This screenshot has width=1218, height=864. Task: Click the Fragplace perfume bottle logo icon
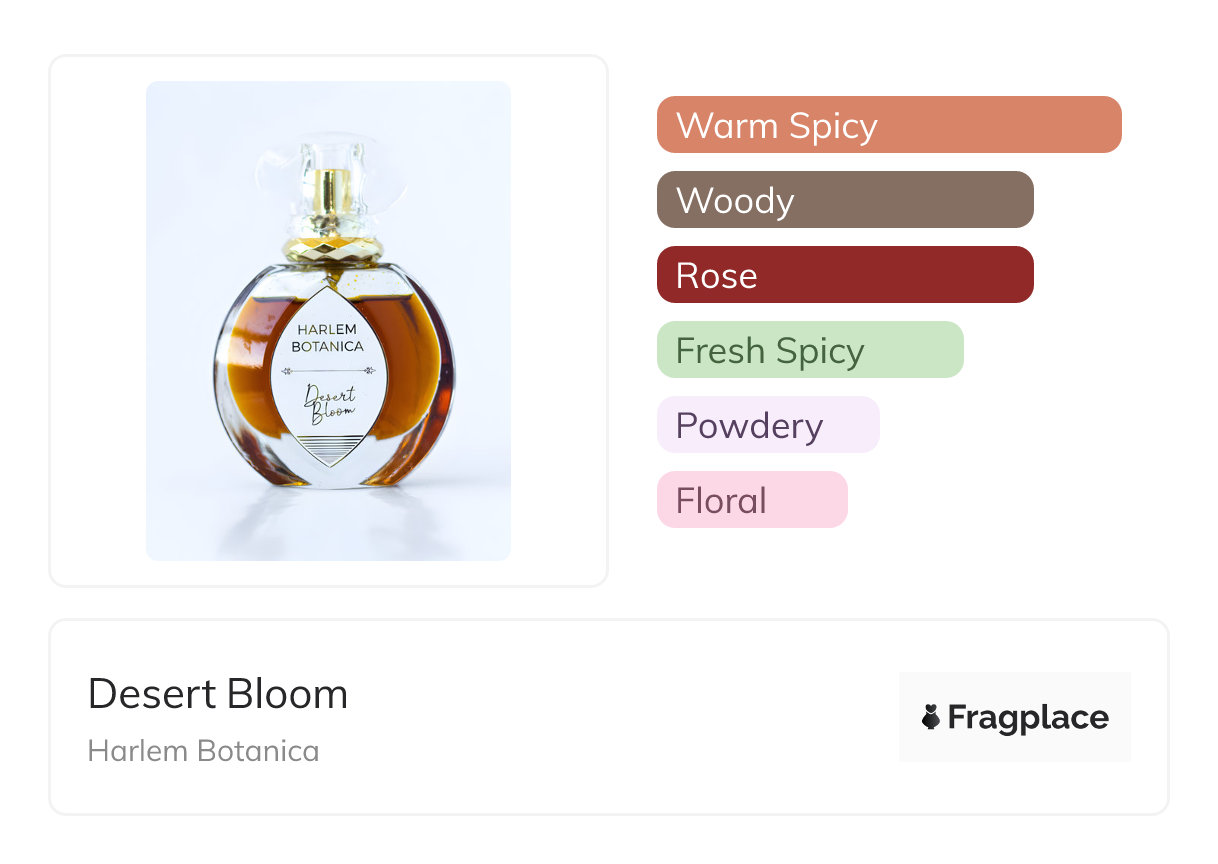931,717
